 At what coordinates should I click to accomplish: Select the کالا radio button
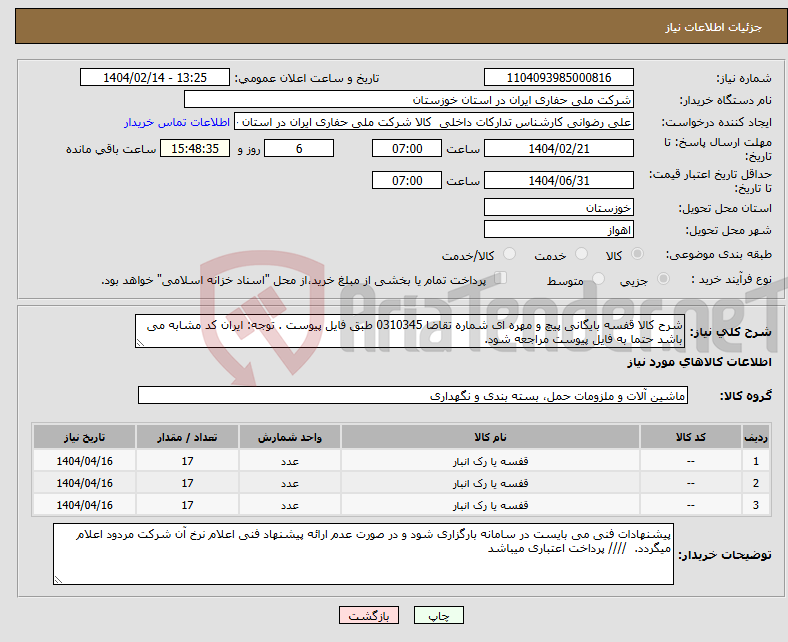tap(638, 255)
